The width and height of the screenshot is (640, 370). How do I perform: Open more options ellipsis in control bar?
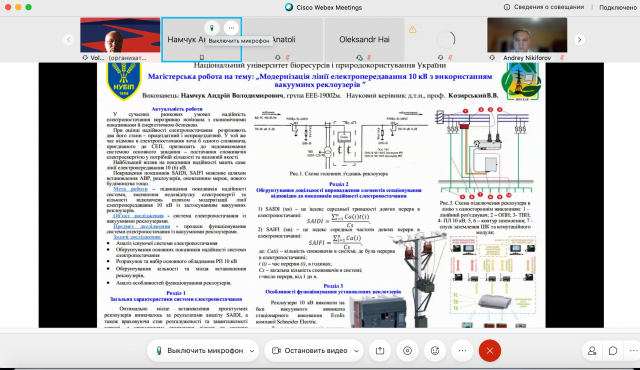point(462,350)
